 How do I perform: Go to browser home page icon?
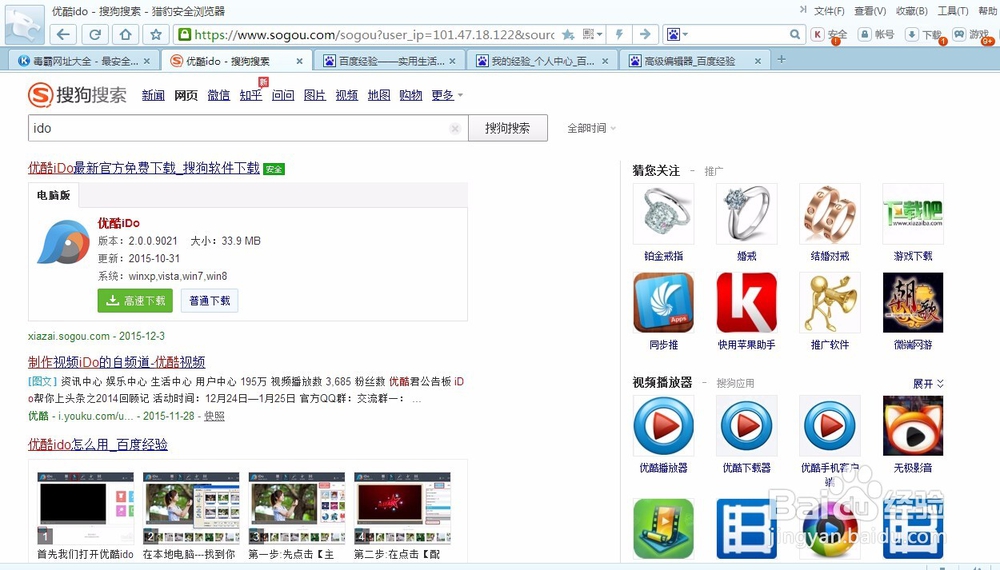coord(125,34)
